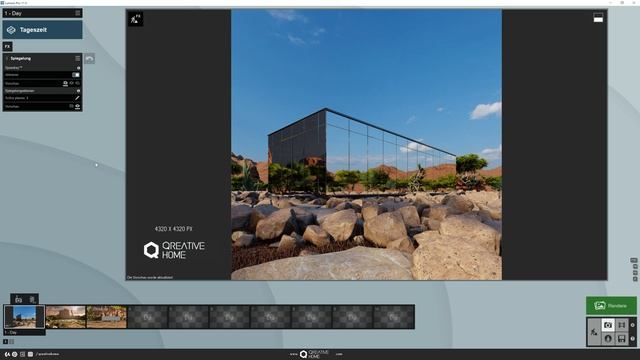Click the first icon in the bottom-left taskbar
This screenshot has width=640, height=360.
pos(7,354)
